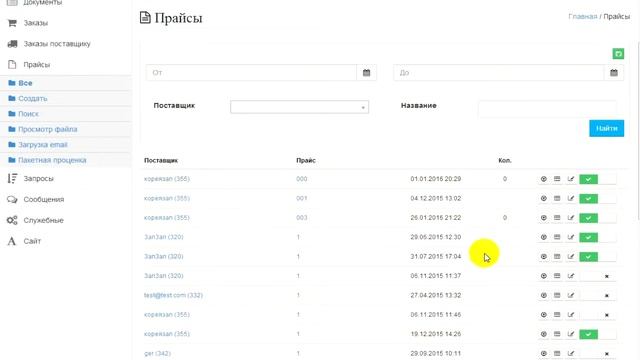The image size is (640, 360).
Task: Go to Главная via breadcrumb
Action: point(582,16)
